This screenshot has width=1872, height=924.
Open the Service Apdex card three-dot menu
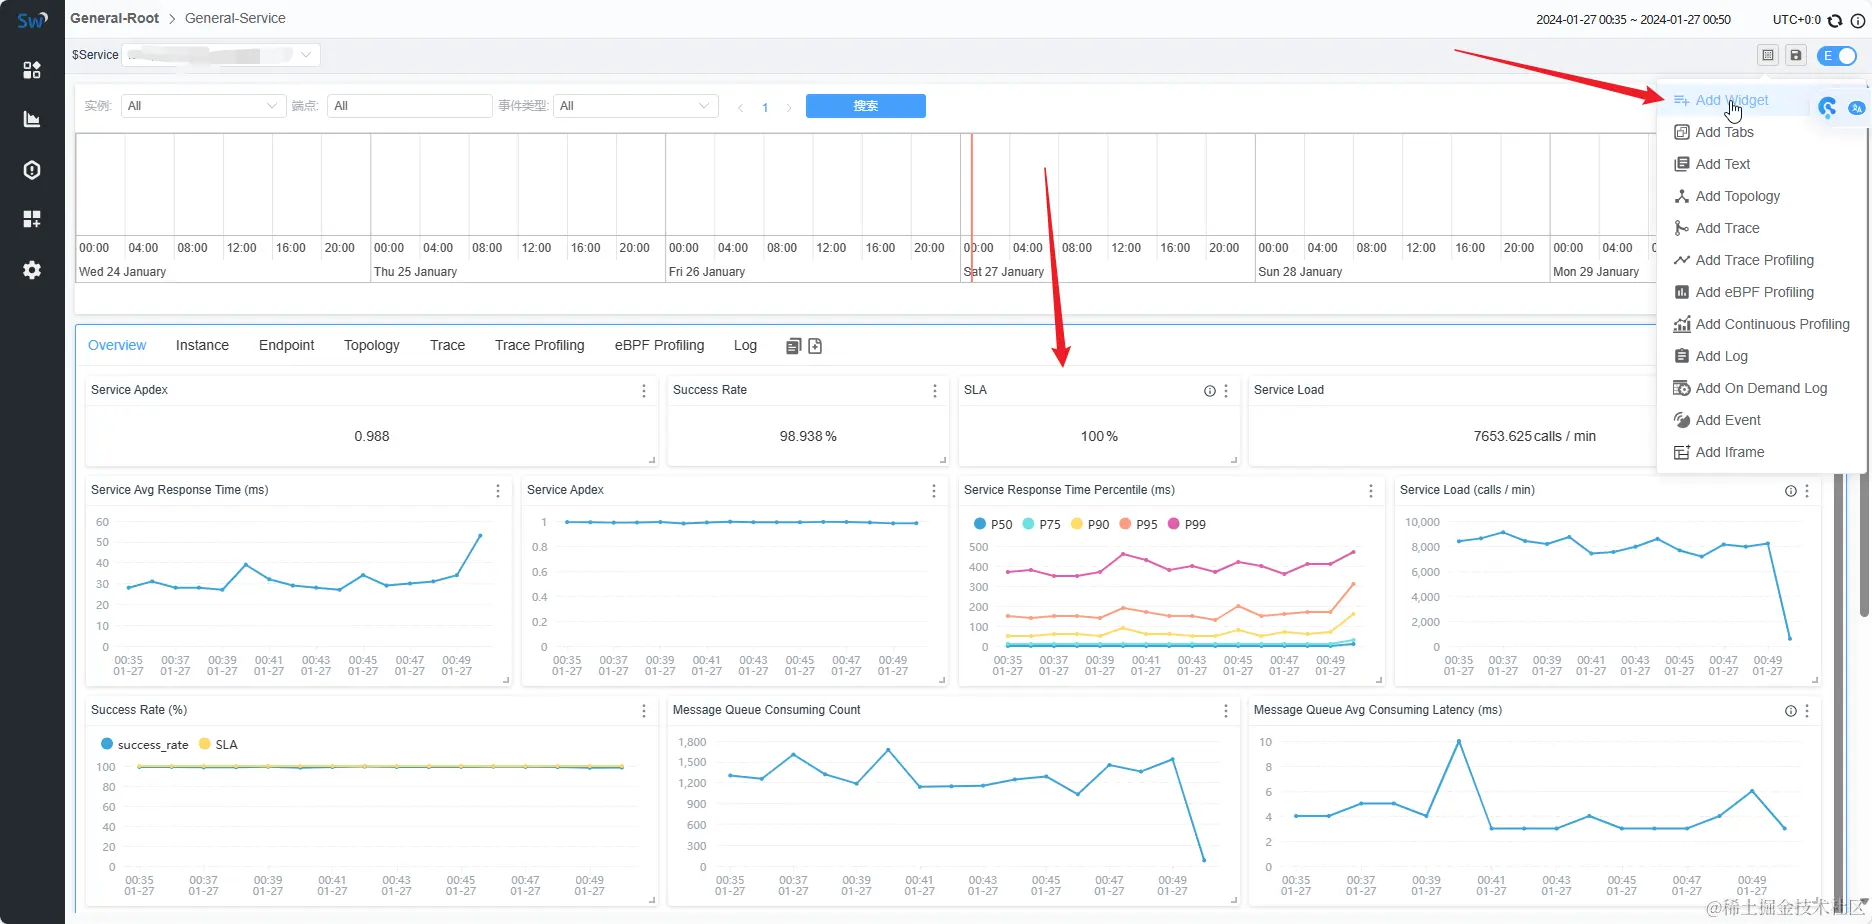click(644, 391)
